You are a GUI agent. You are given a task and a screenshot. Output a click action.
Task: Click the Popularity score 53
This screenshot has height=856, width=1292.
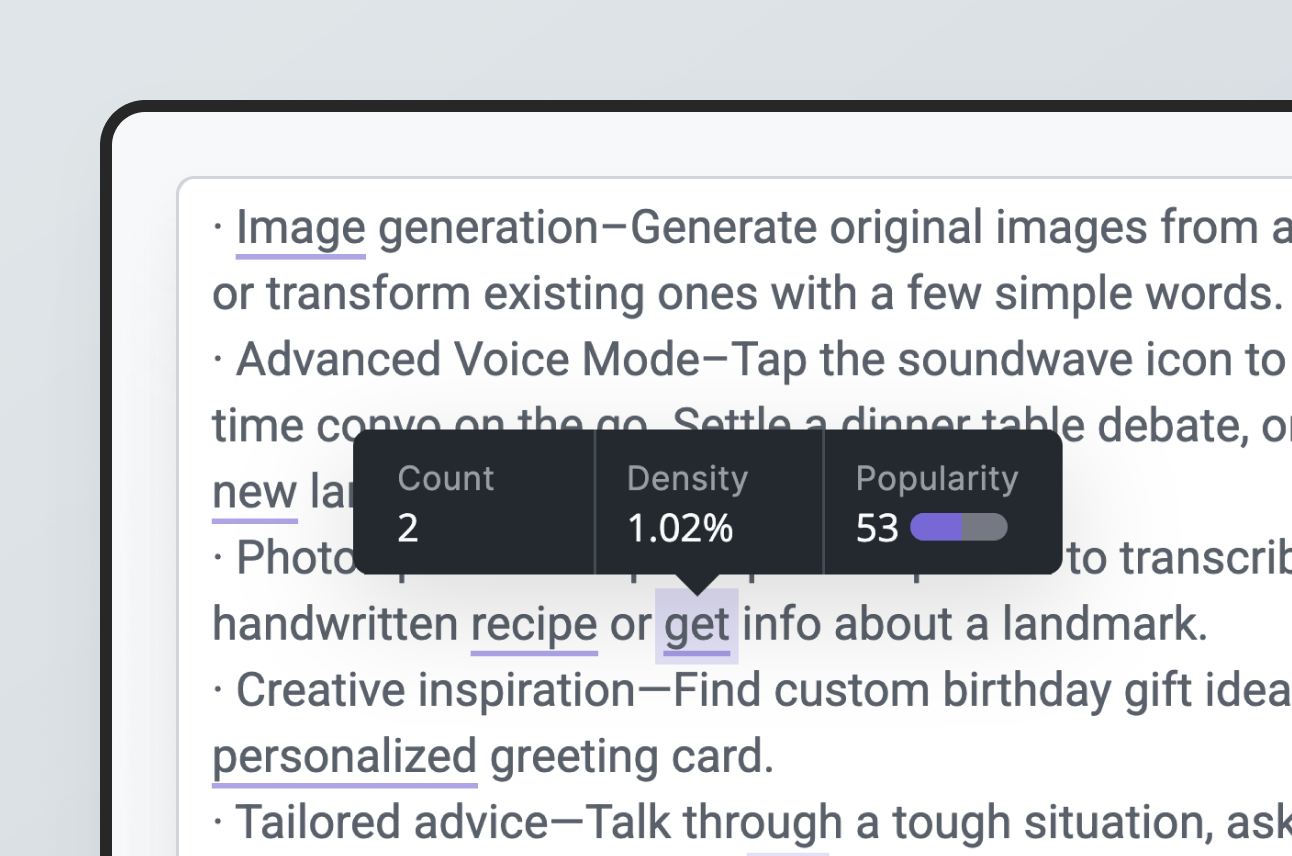click(x=877, y=528)
